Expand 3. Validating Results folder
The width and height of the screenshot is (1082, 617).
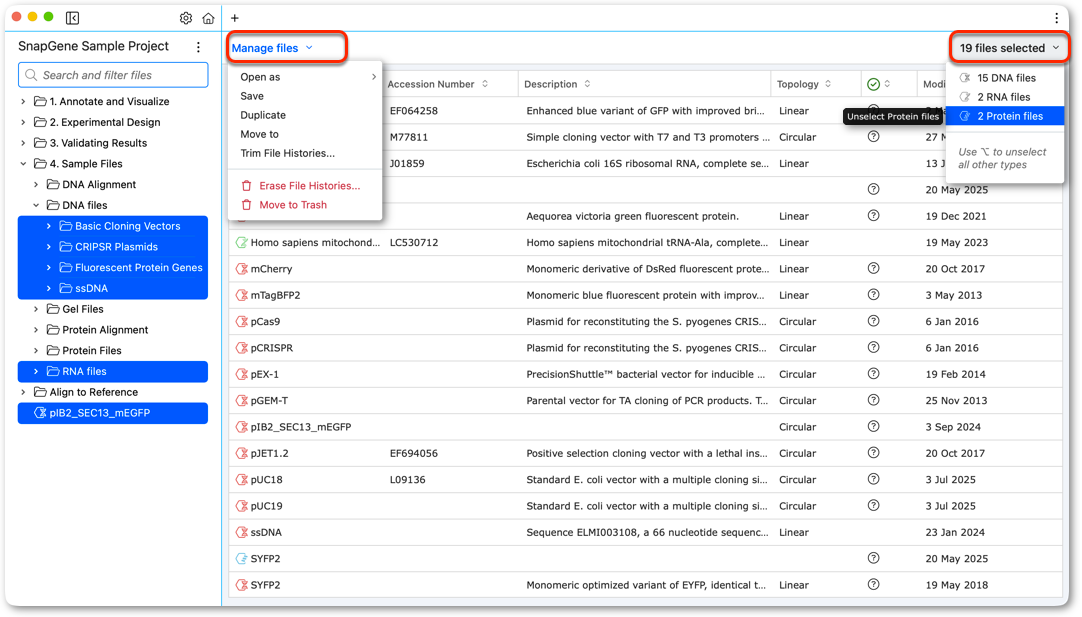pos(23,143)
